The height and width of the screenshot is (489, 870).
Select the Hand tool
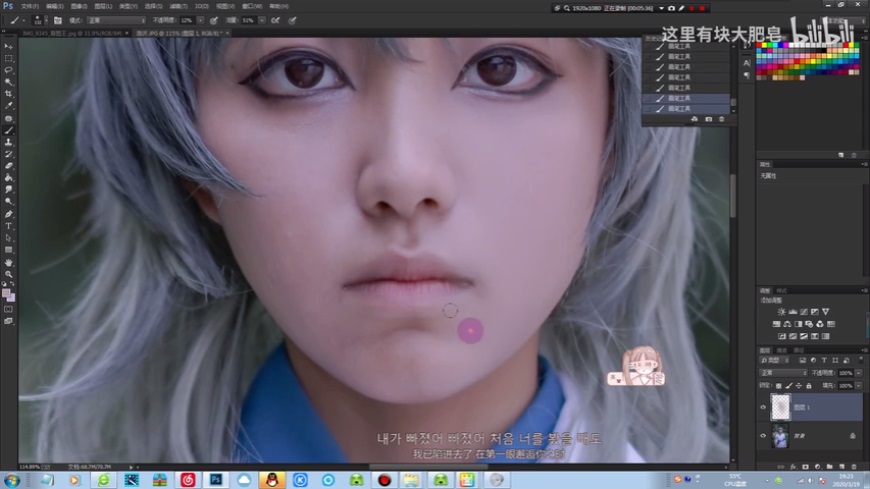click(x=8, y=262)
